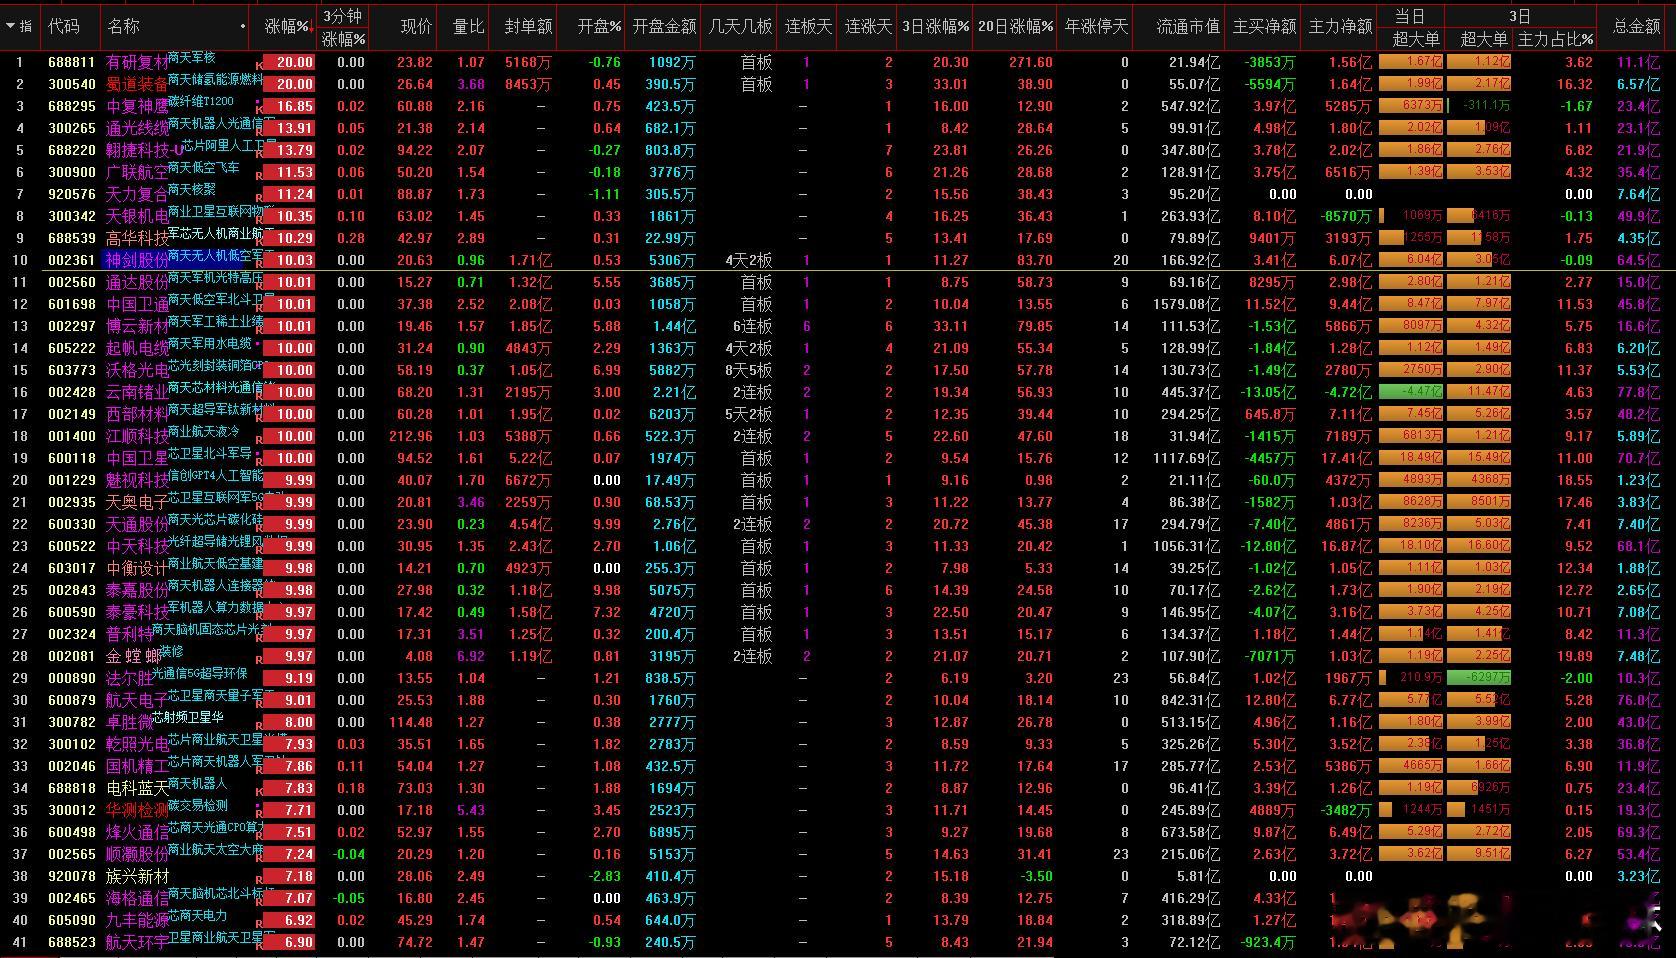
Task: Select stock 卓胜微 in the list
Action: click(x=130, y=722)
